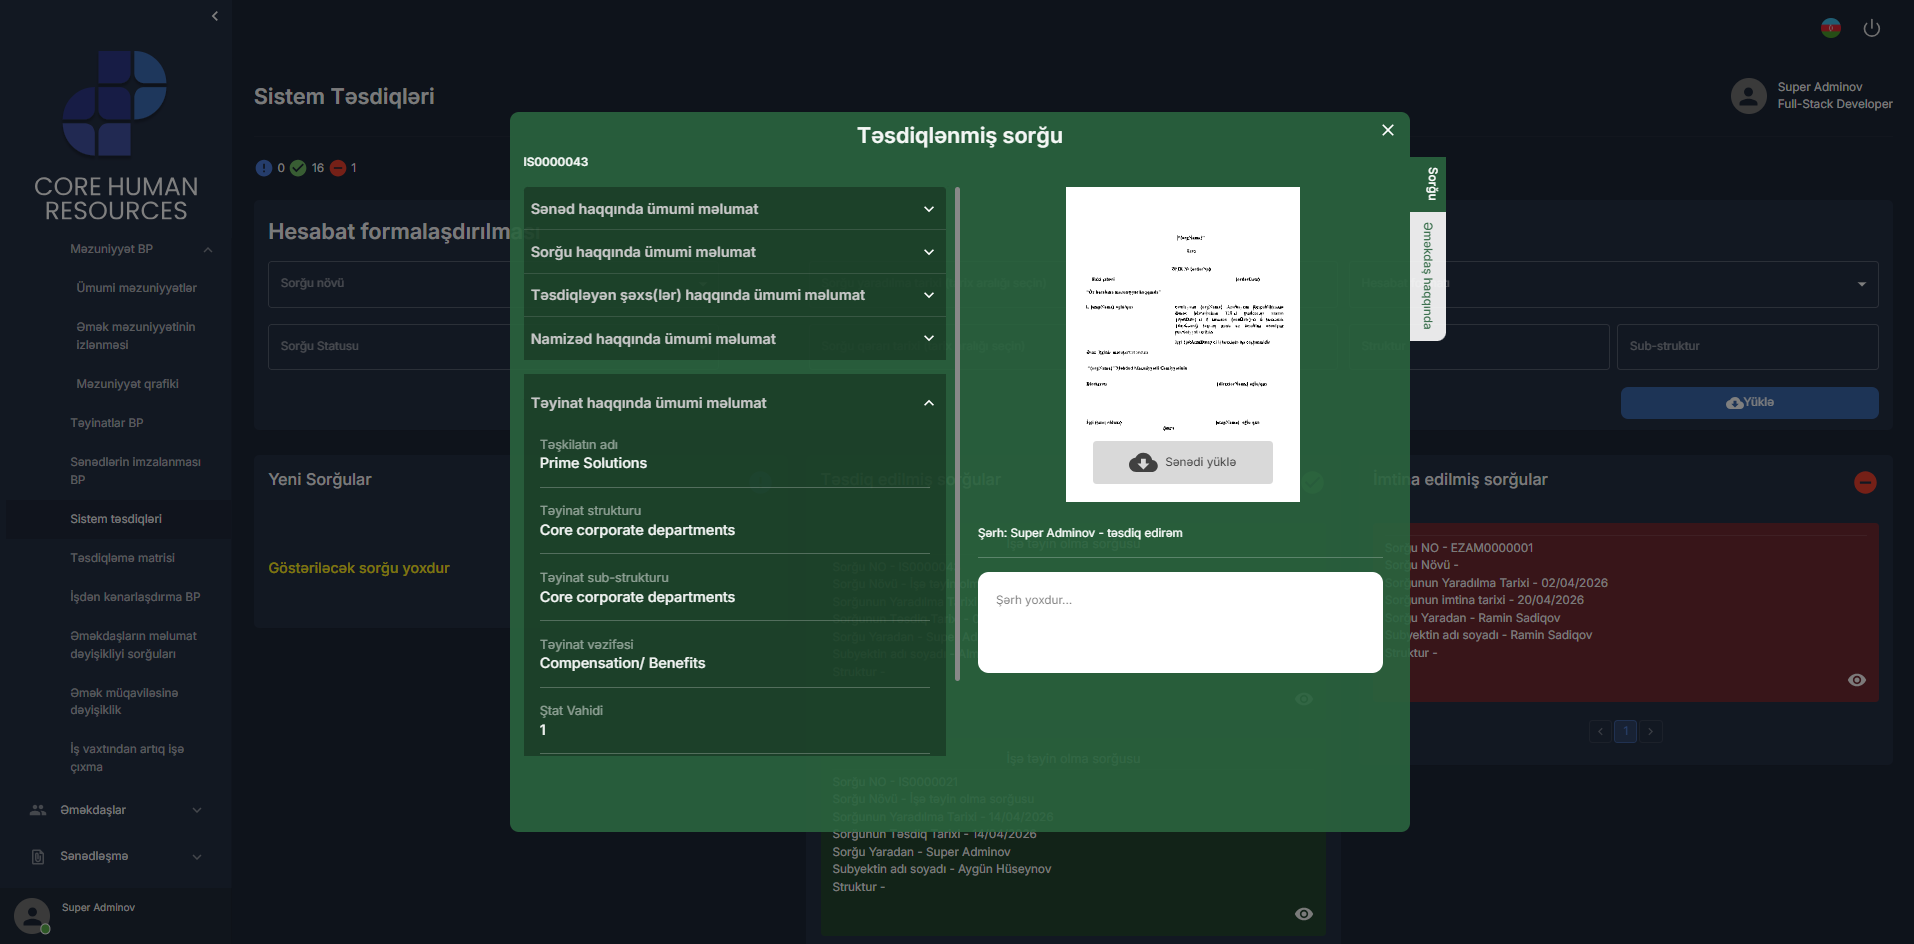This screenshot has height=944, width=1914.
Task: View details of rejected request EZAM0000001
Action: (x=1857, y=680)
